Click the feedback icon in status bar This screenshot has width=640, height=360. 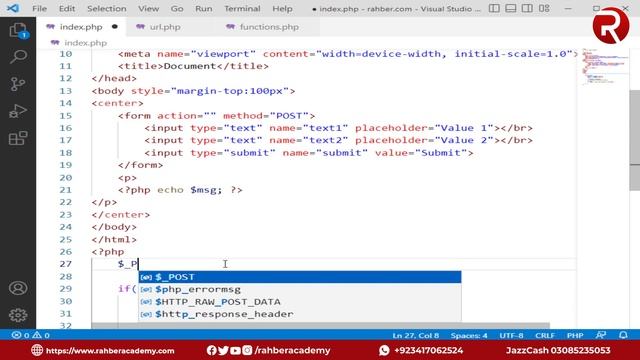pos(600,335)
